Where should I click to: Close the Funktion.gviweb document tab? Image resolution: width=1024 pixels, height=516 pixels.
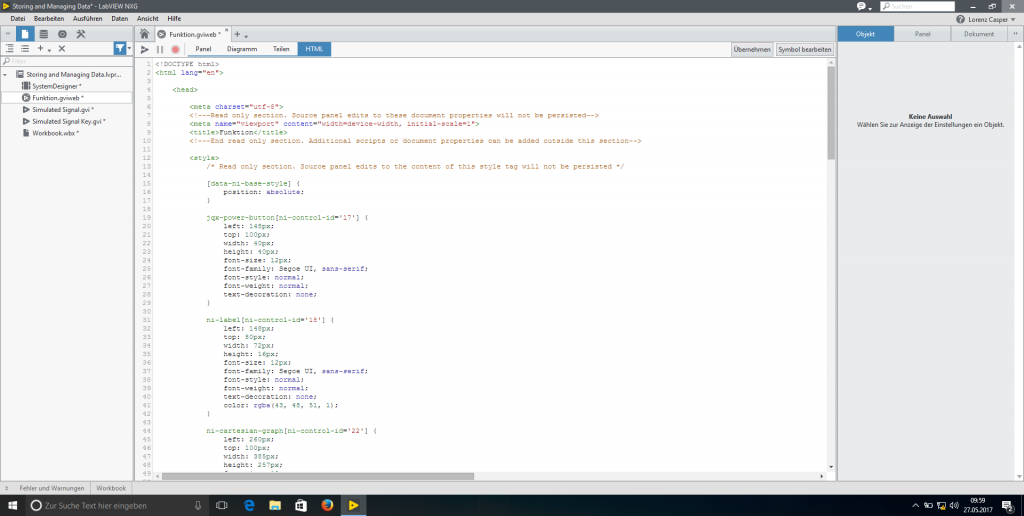coord(227,31)
